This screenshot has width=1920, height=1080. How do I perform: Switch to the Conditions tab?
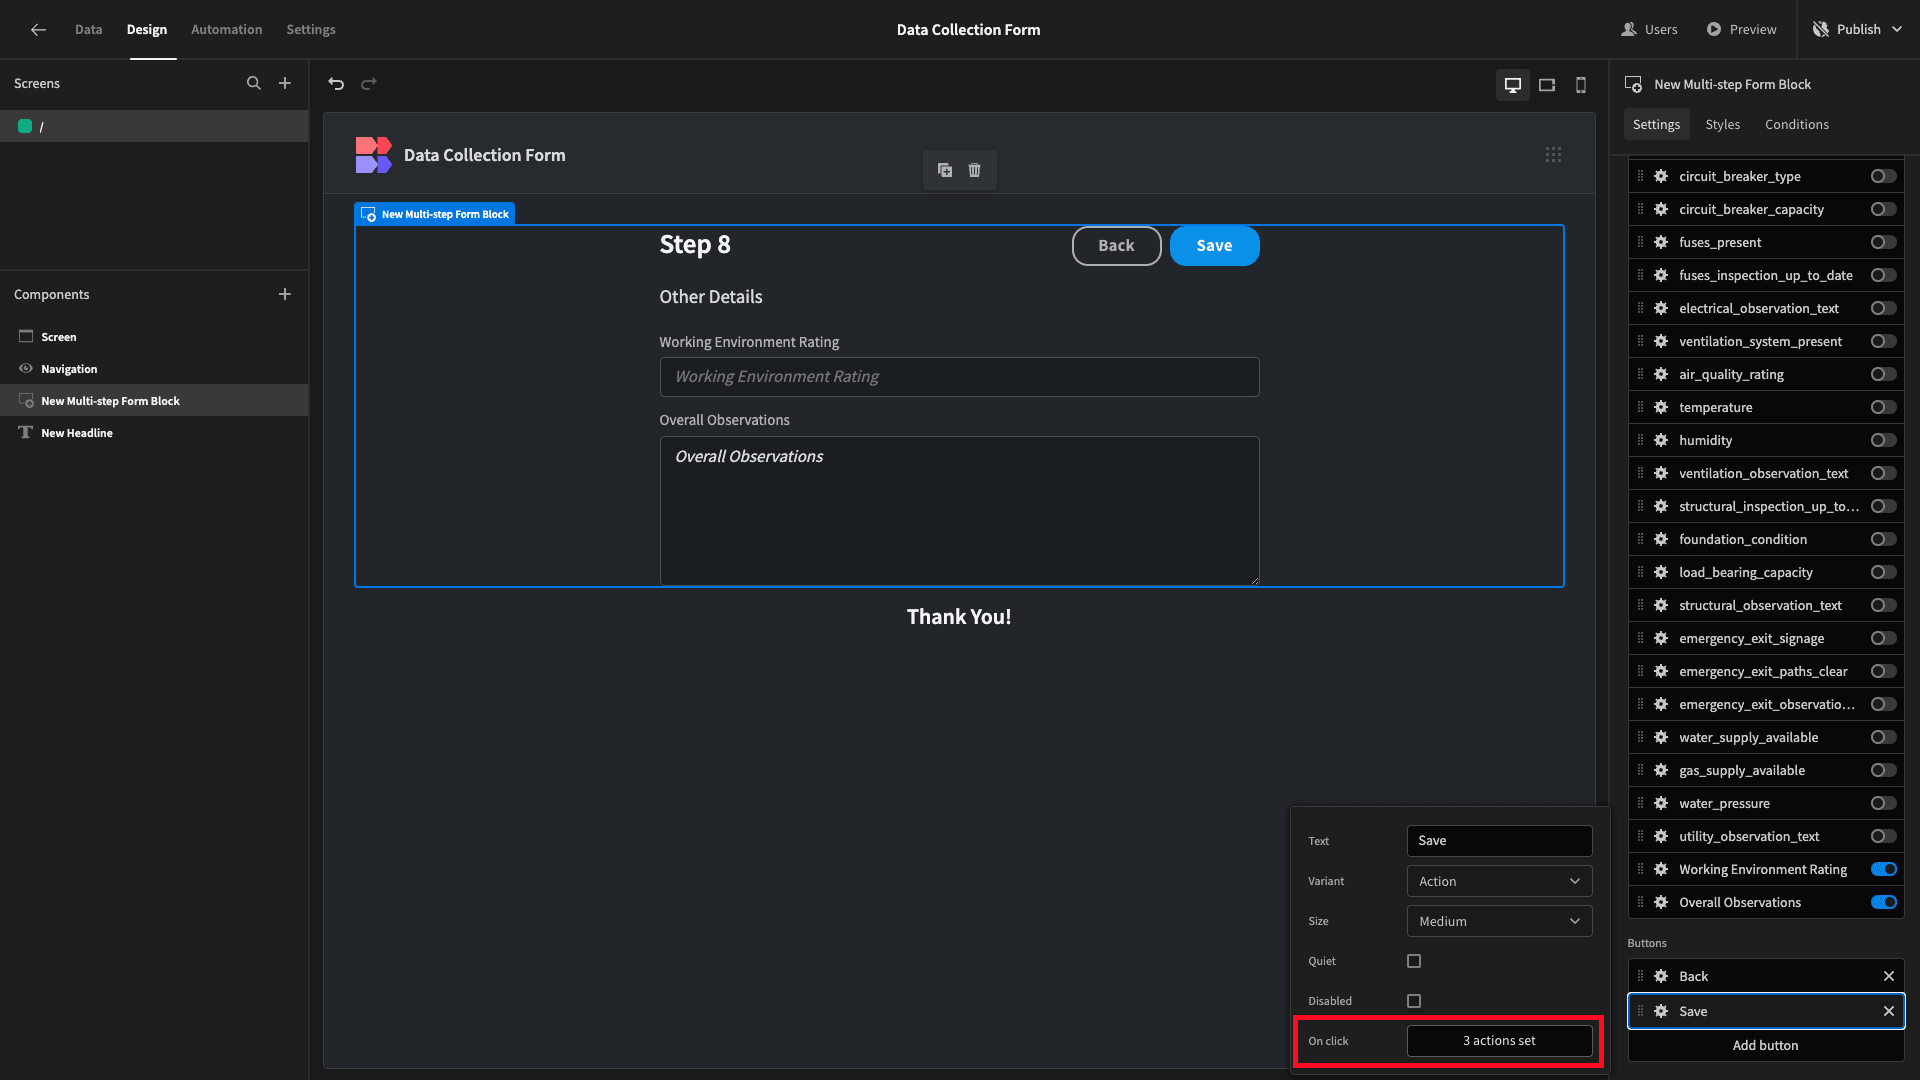tap(1796, 124)
